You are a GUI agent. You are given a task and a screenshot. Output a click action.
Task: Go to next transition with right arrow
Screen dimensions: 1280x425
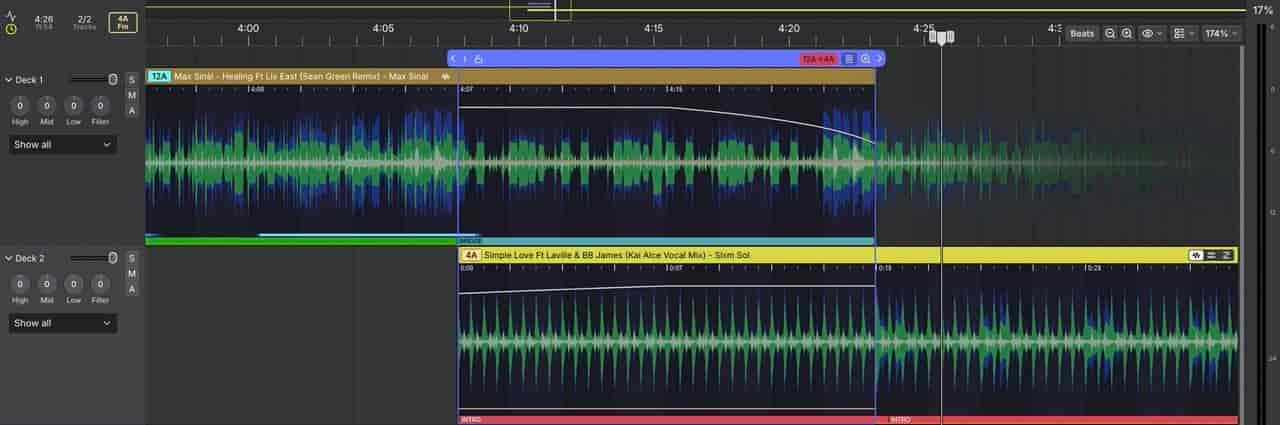(879, 59)
